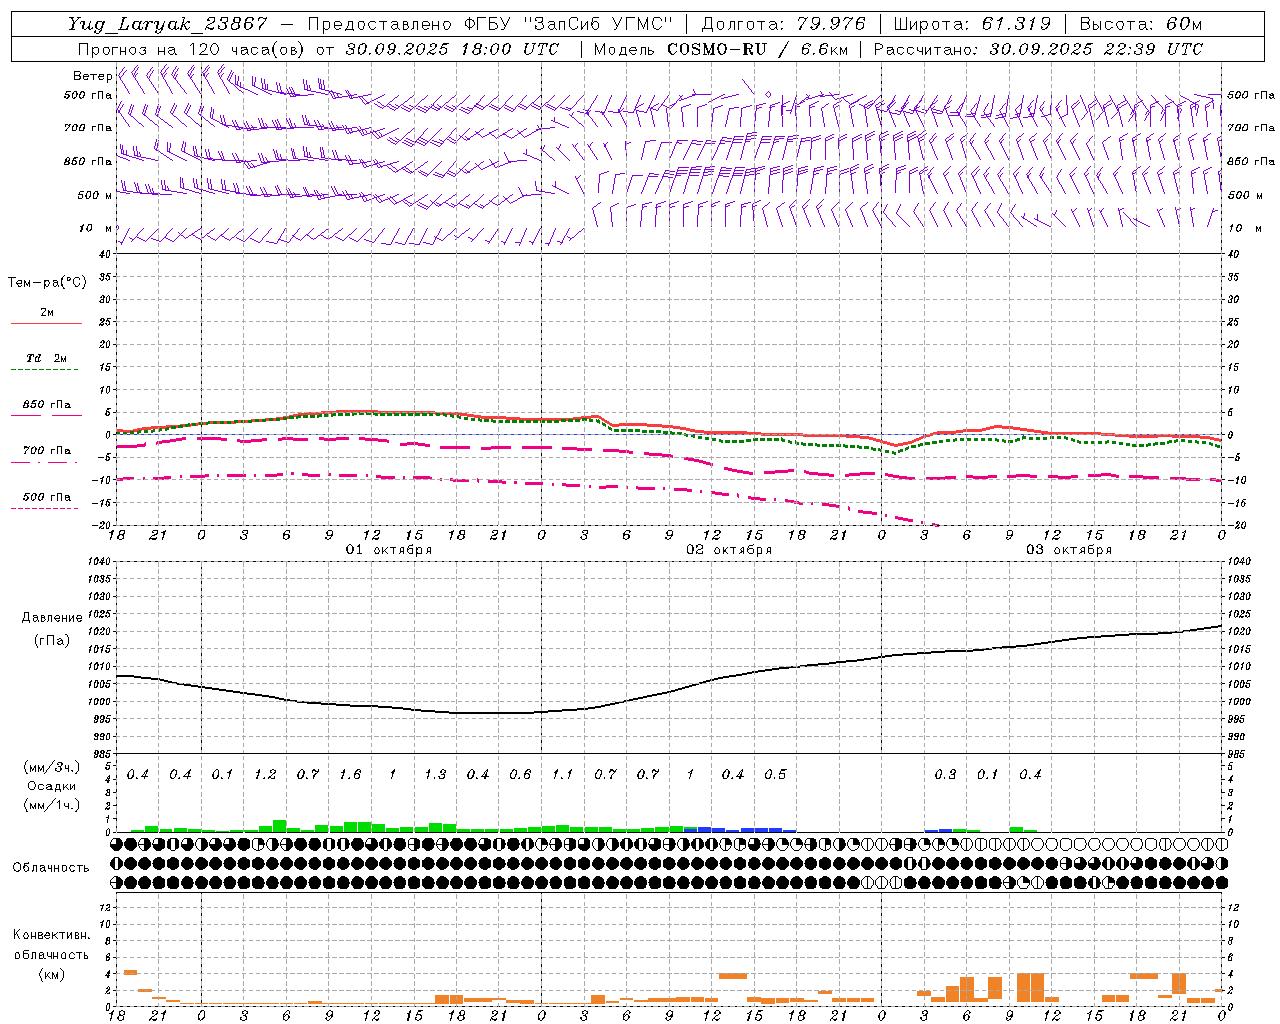Click the date label 03 октября
The image size is (1280, 1024).
point(1069,550)
